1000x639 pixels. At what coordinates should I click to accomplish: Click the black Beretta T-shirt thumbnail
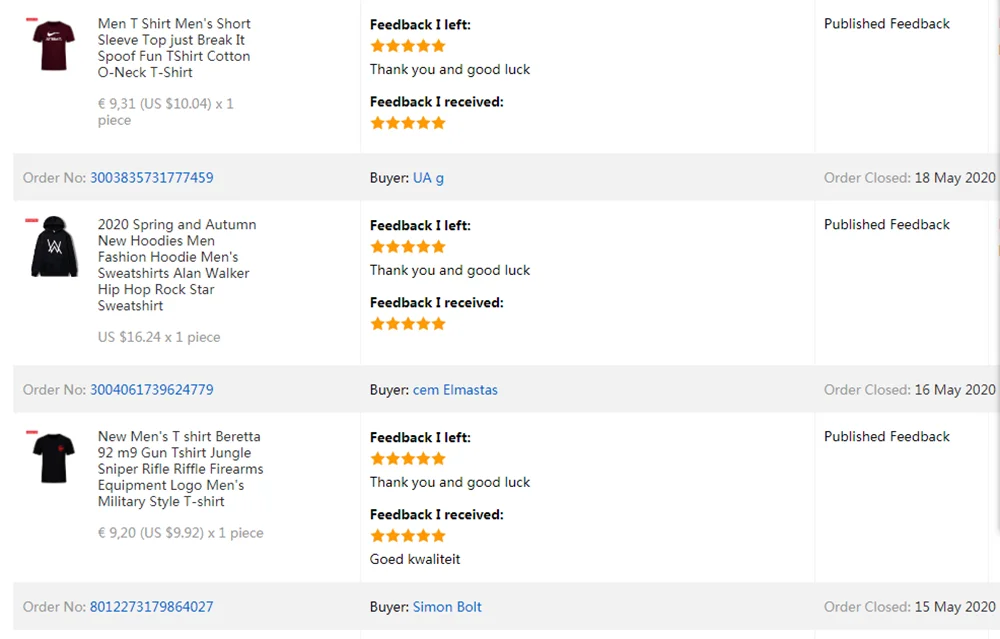[54, 459]
